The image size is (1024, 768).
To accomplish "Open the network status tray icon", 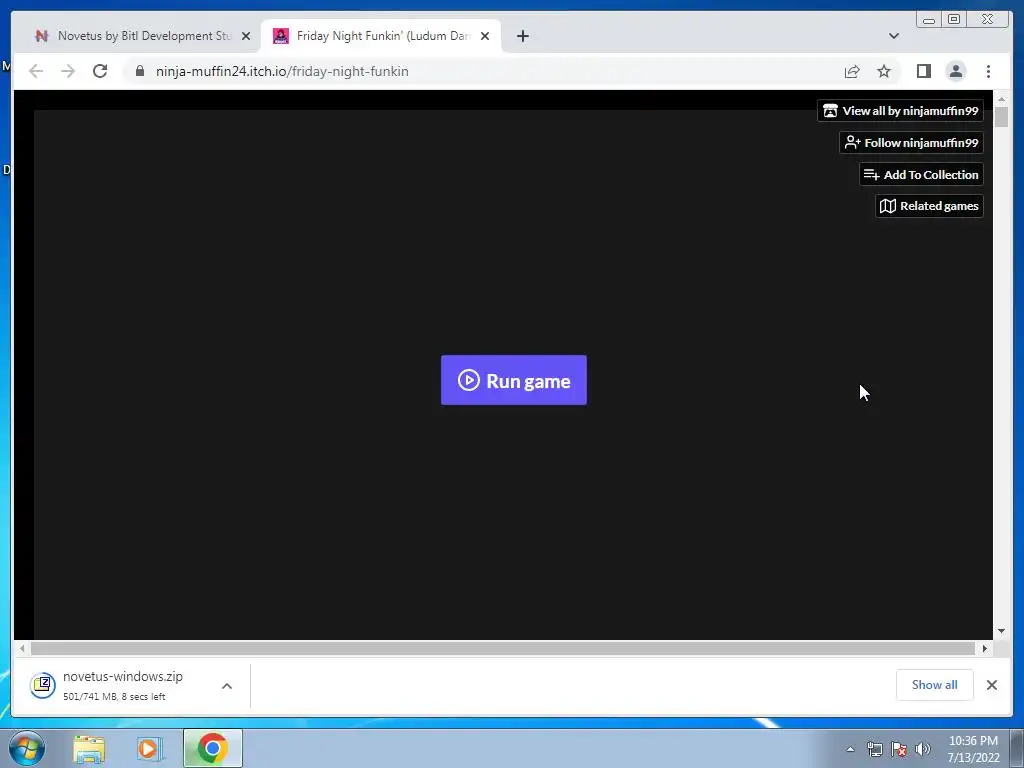I will (874, 749).
